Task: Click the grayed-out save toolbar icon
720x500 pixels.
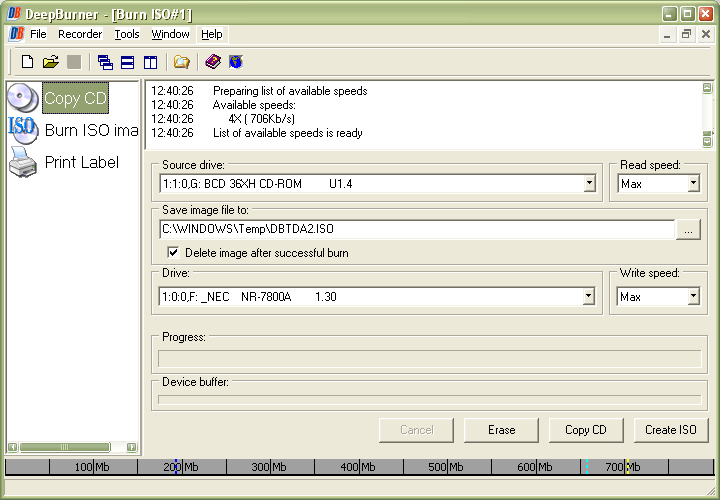Action: coord(73,62)
